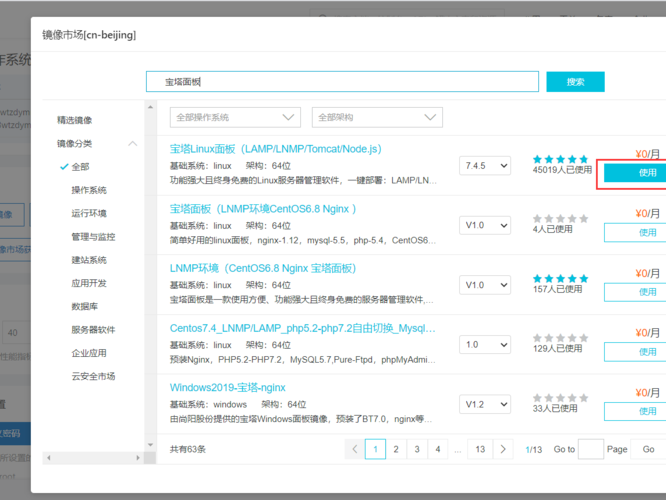Screen dimensions: 666x500
Task: Click the Go to page input box
Action: click(591, 449)
